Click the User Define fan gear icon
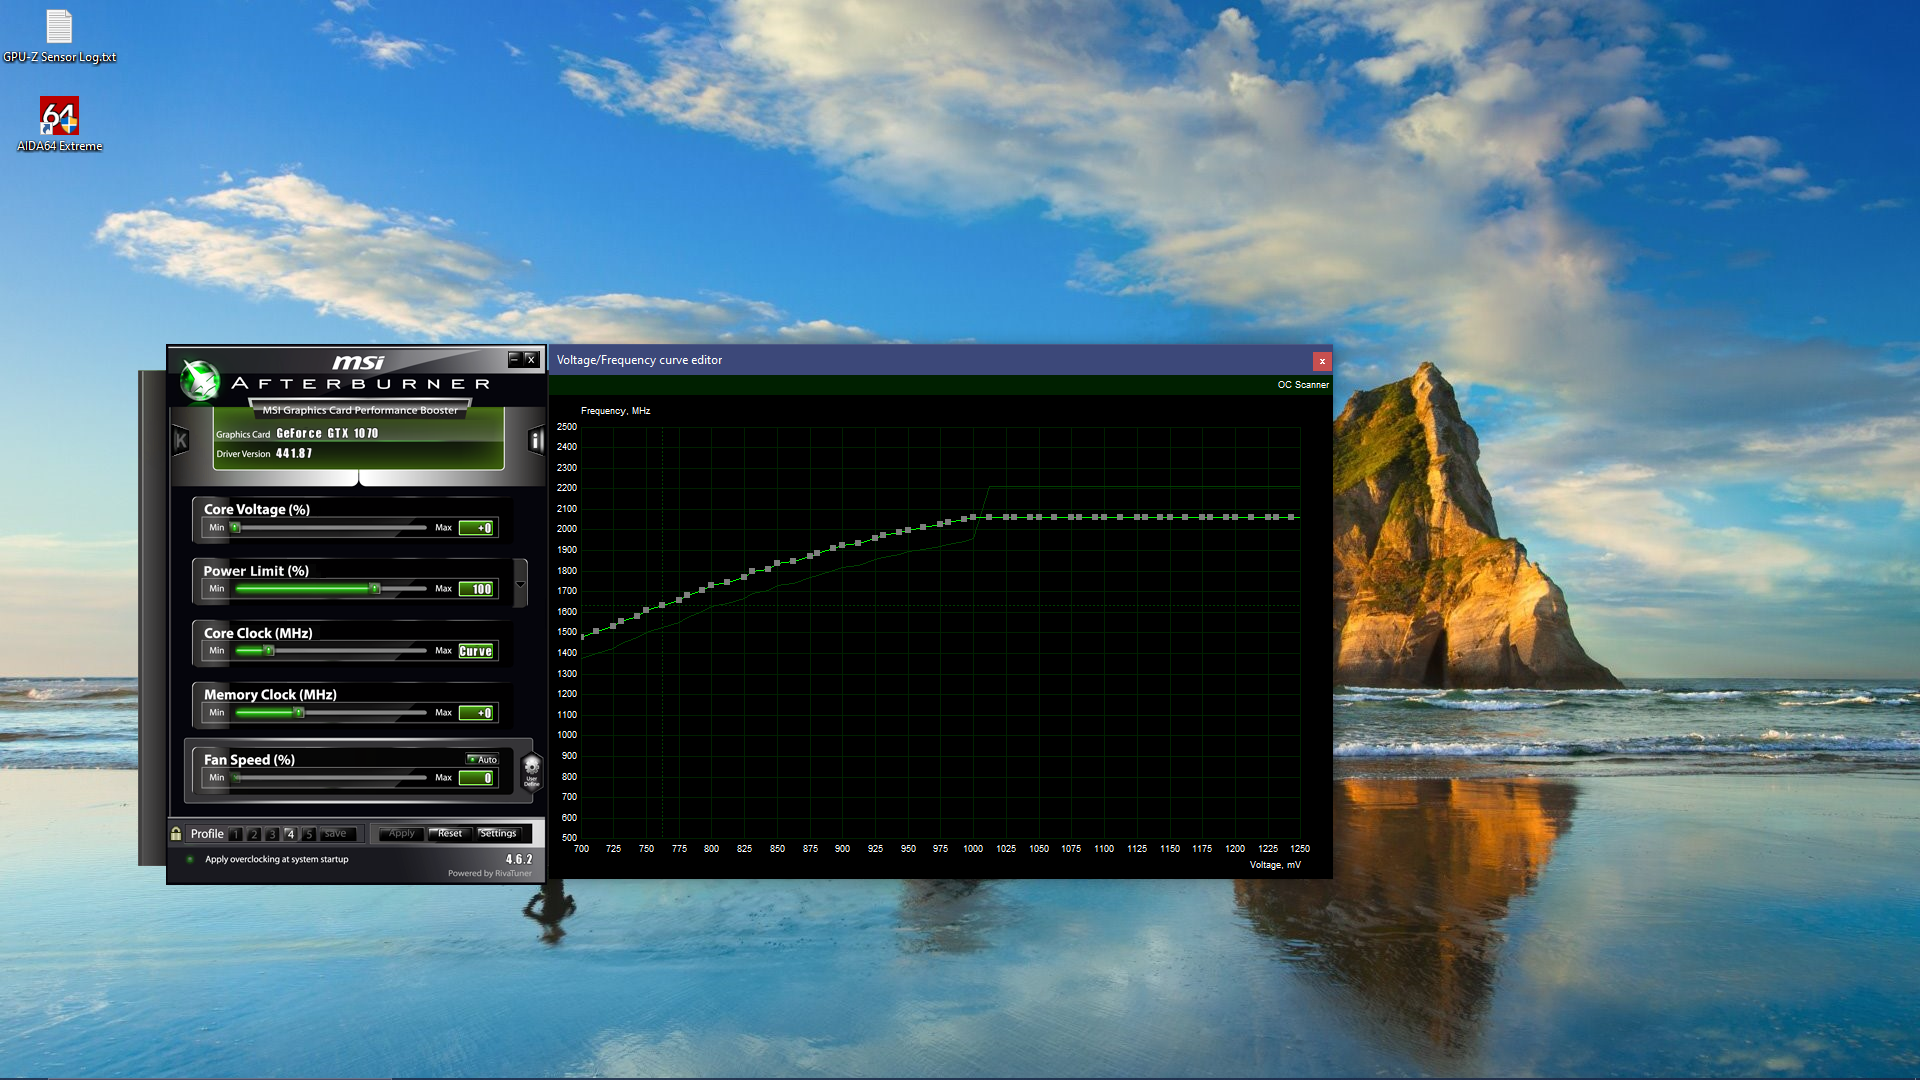The width and height of the screenshot is (1920, 1080). (532, 770)
